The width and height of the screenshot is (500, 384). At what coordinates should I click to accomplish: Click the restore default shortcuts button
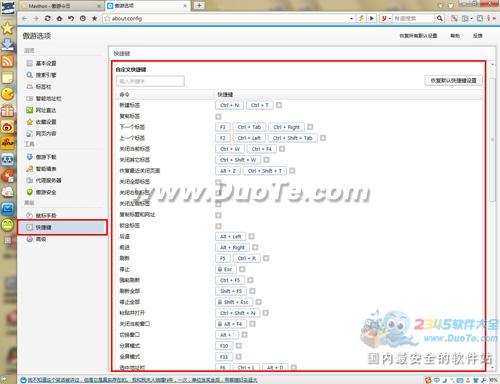pos(453,81)
